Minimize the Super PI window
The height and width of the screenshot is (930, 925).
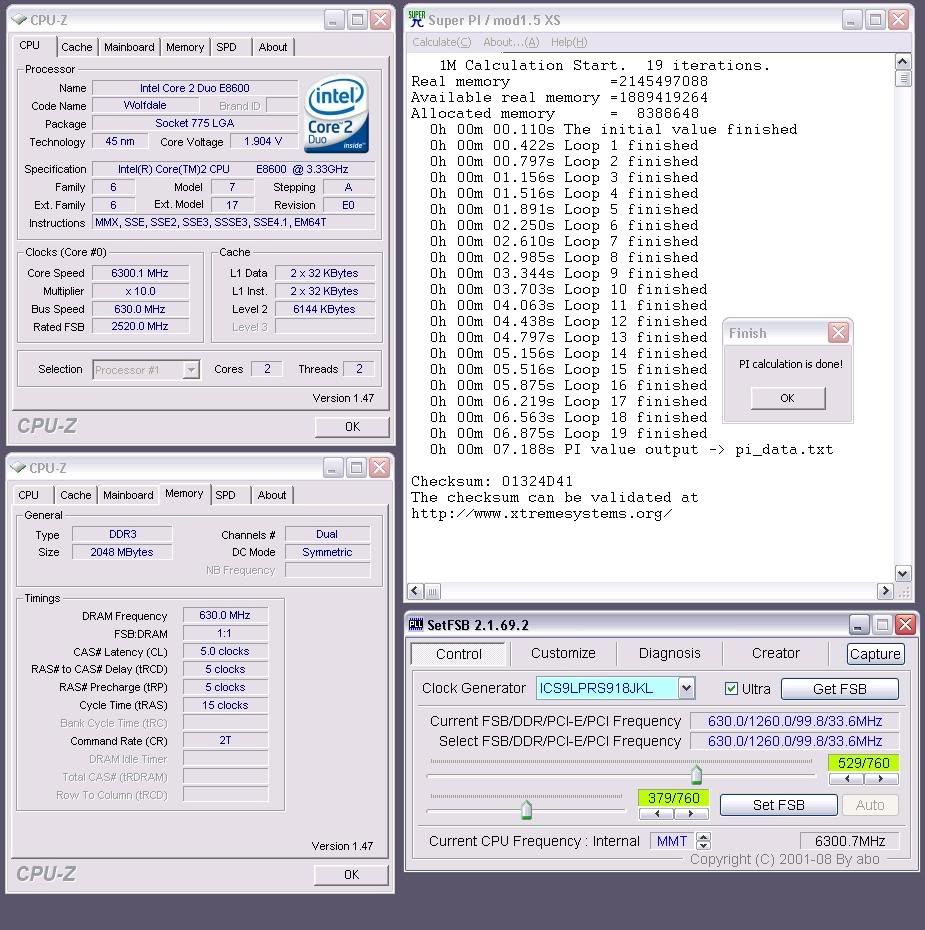coord(851,20)
